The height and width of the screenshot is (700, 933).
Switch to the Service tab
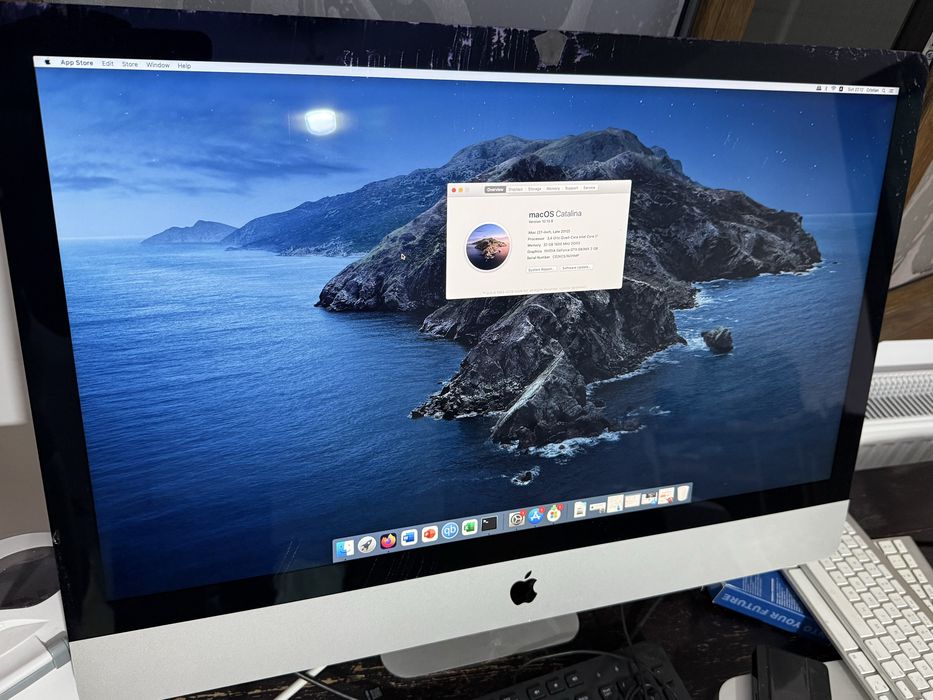point(590,188)
